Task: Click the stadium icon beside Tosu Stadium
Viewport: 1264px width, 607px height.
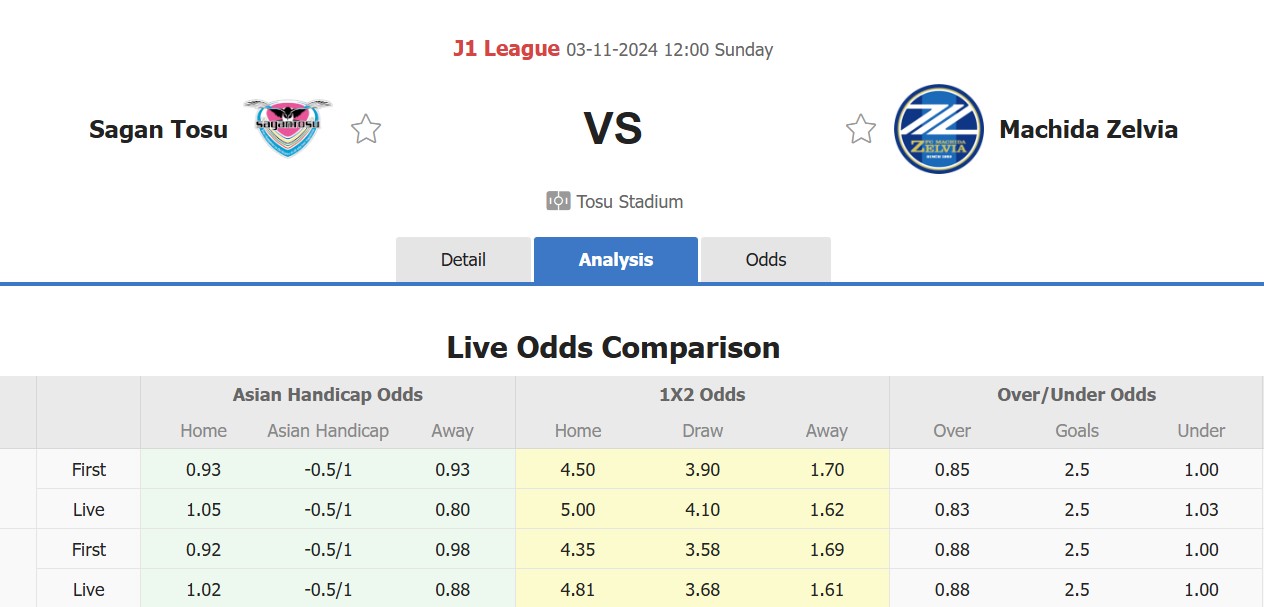Action: (x=558, y=201)
